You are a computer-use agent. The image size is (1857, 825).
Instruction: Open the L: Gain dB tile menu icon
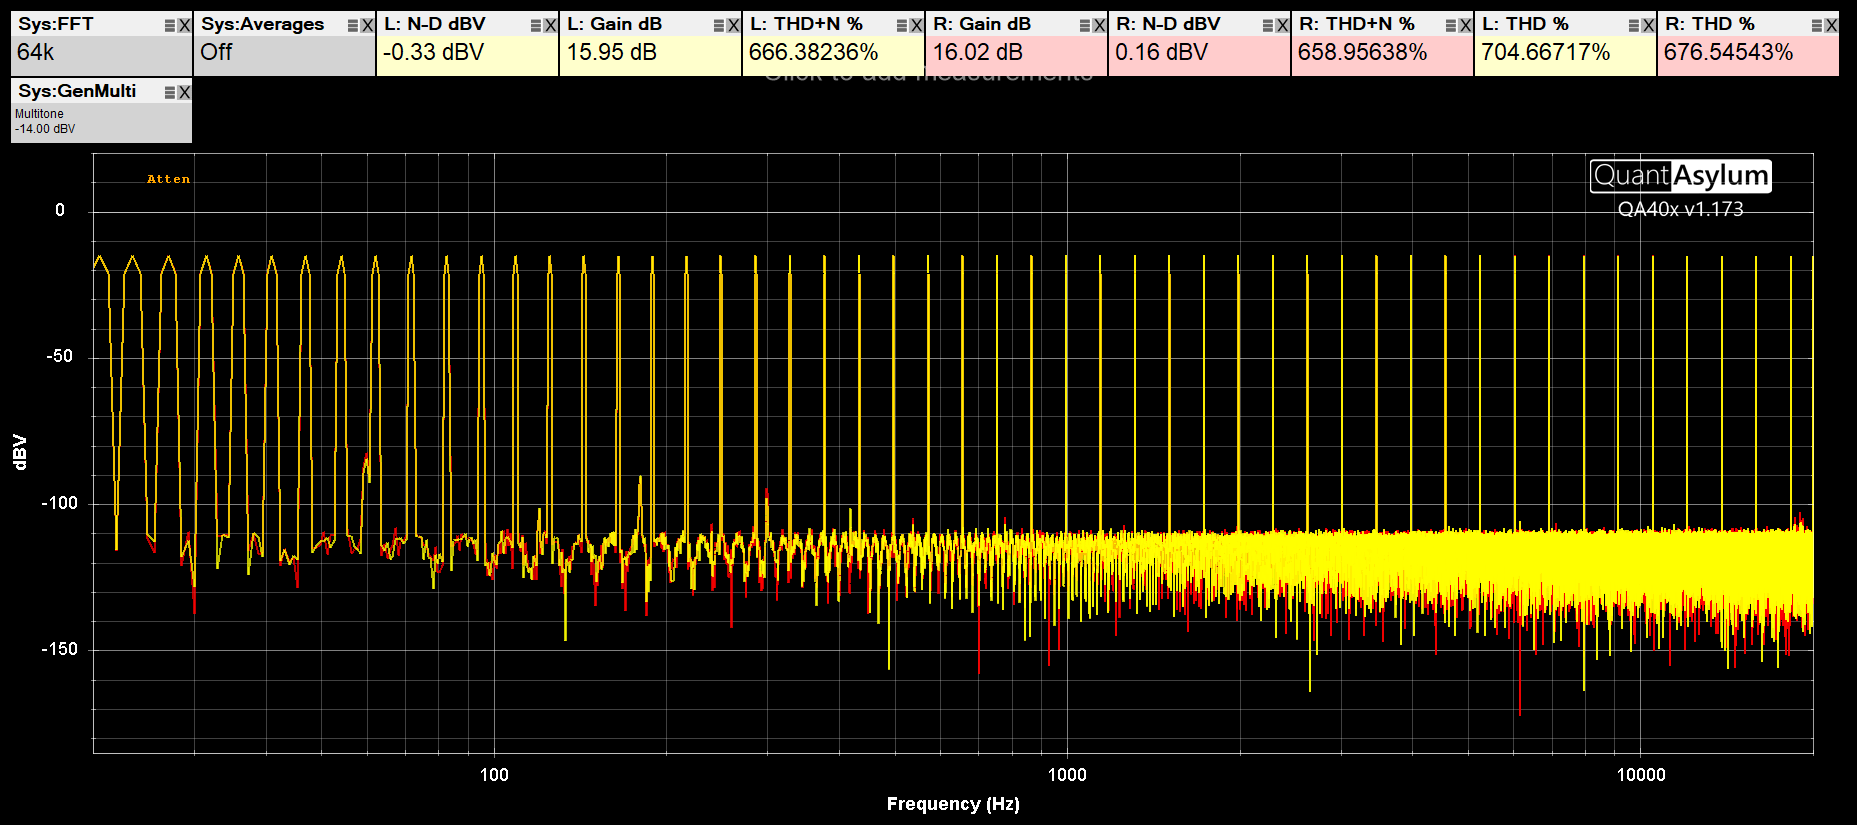point(719,26)
